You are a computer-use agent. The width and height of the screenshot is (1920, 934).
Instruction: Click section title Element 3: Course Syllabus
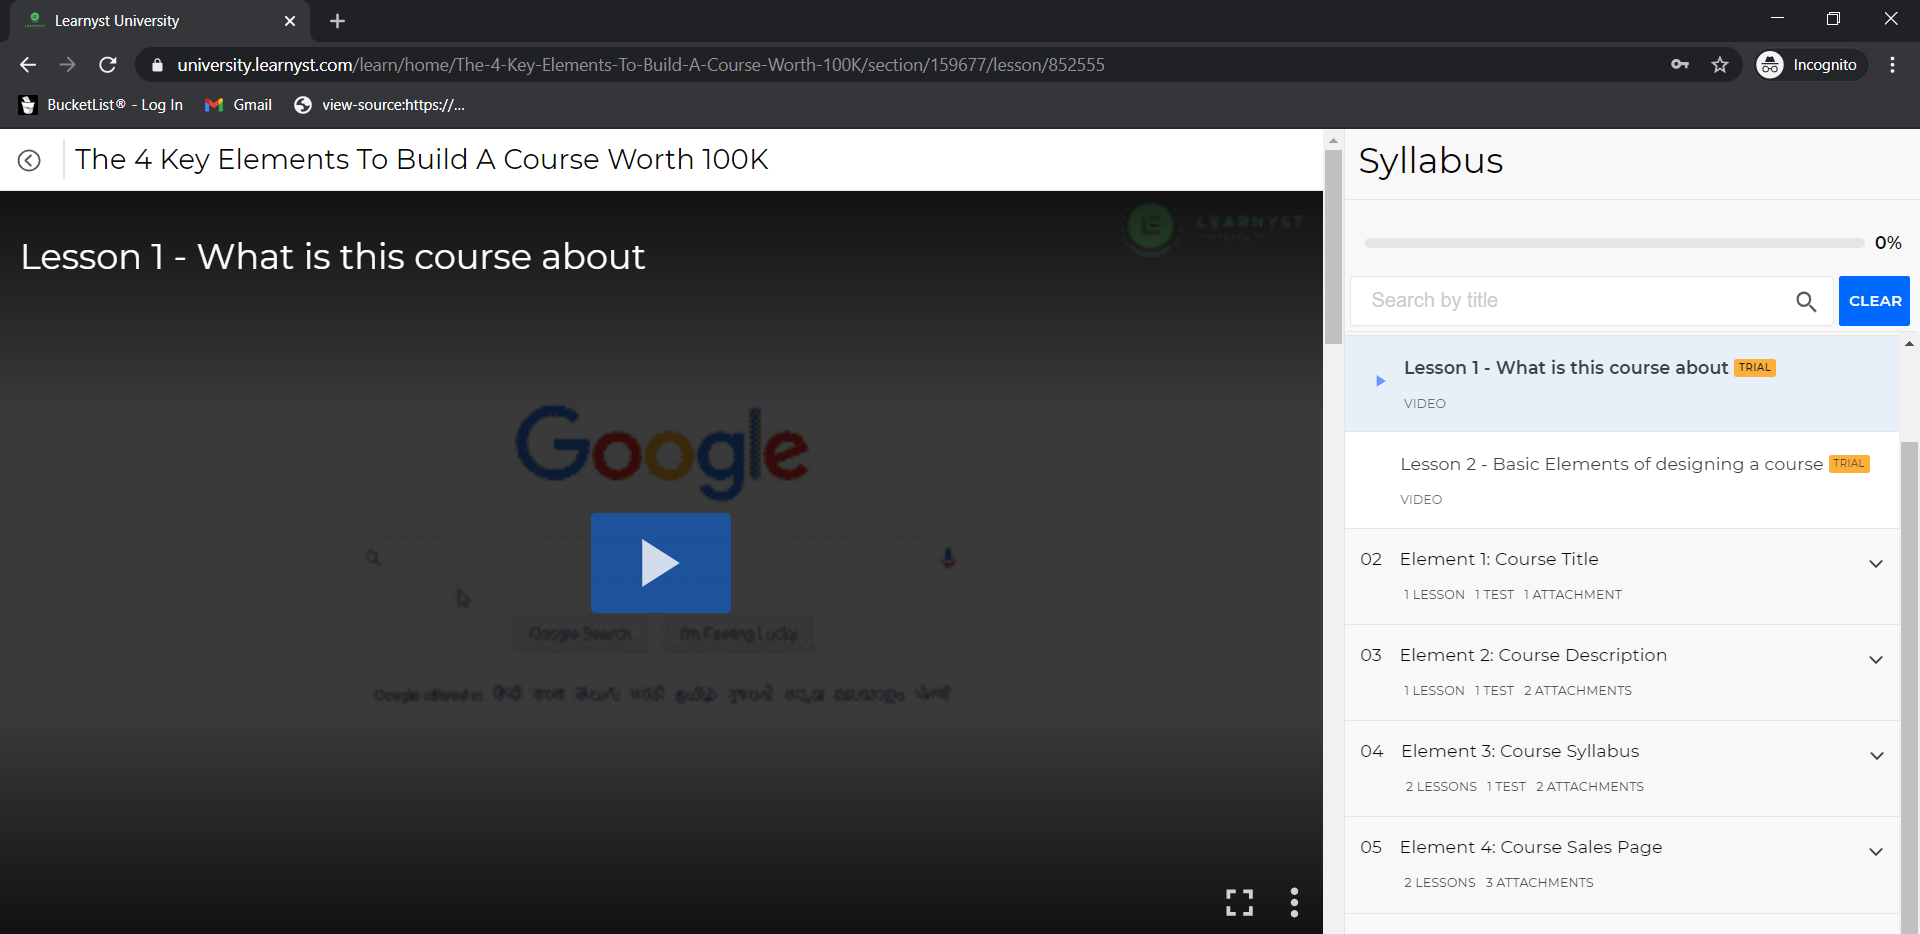pos(1520,751)
